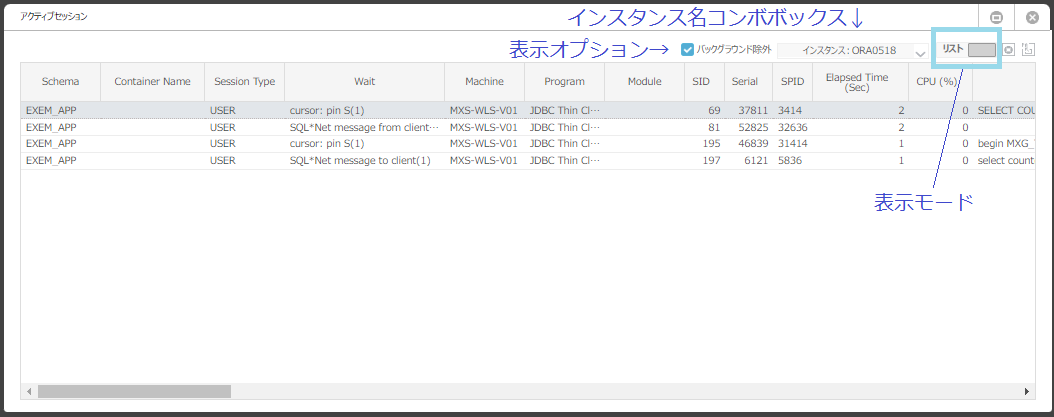Click the 'SELECT COU' SQL text cell

pos(1004,110)
